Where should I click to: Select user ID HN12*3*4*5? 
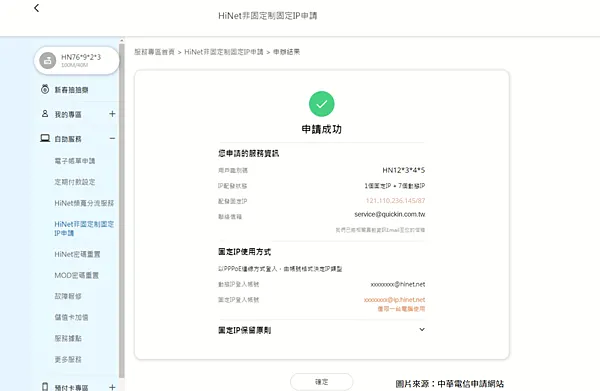pos(404,170)
